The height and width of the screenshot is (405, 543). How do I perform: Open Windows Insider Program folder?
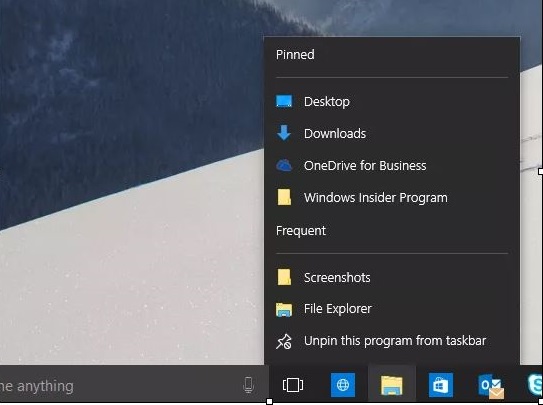click(392, 198)
